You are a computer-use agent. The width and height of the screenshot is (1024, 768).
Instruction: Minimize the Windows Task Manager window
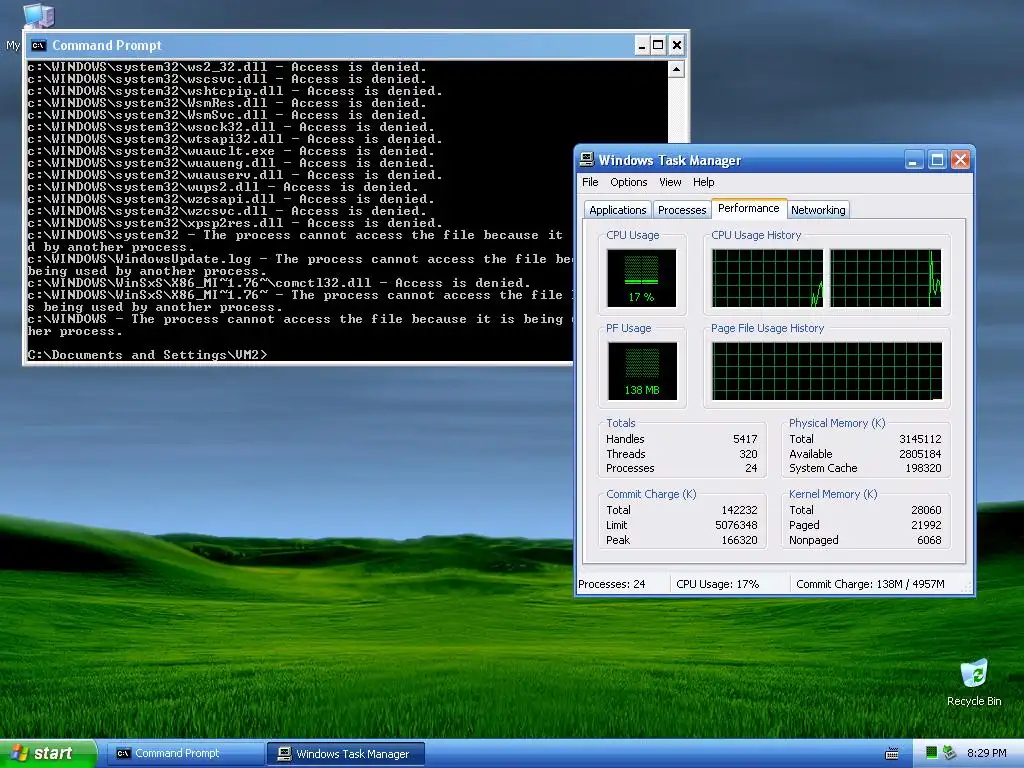coord(913,160)
